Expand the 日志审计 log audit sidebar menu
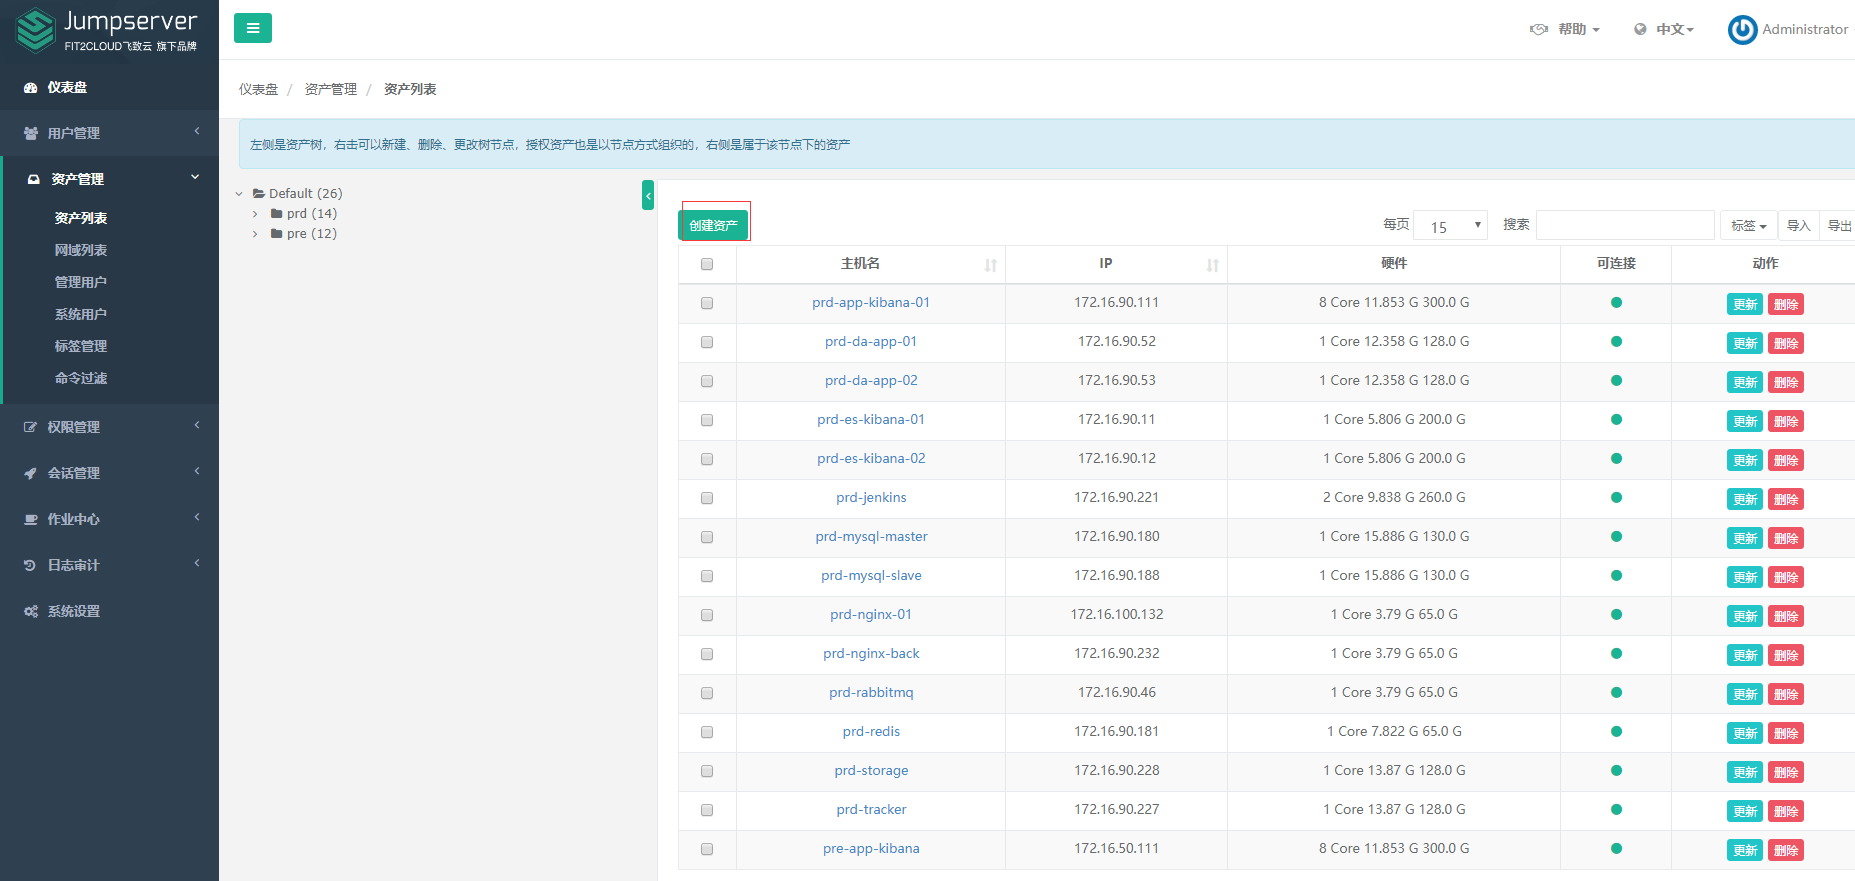Screen dimensions: 1855x881 109,565
